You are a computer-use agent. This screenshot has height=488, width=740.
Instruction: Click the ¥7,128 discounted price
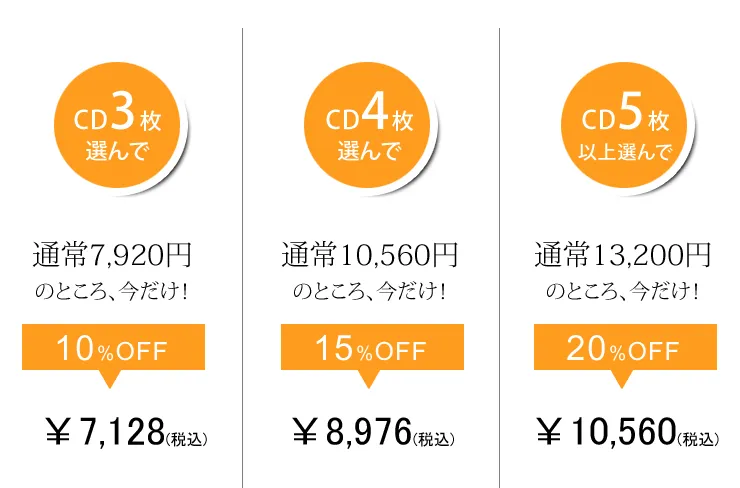(x=105, y=432)
